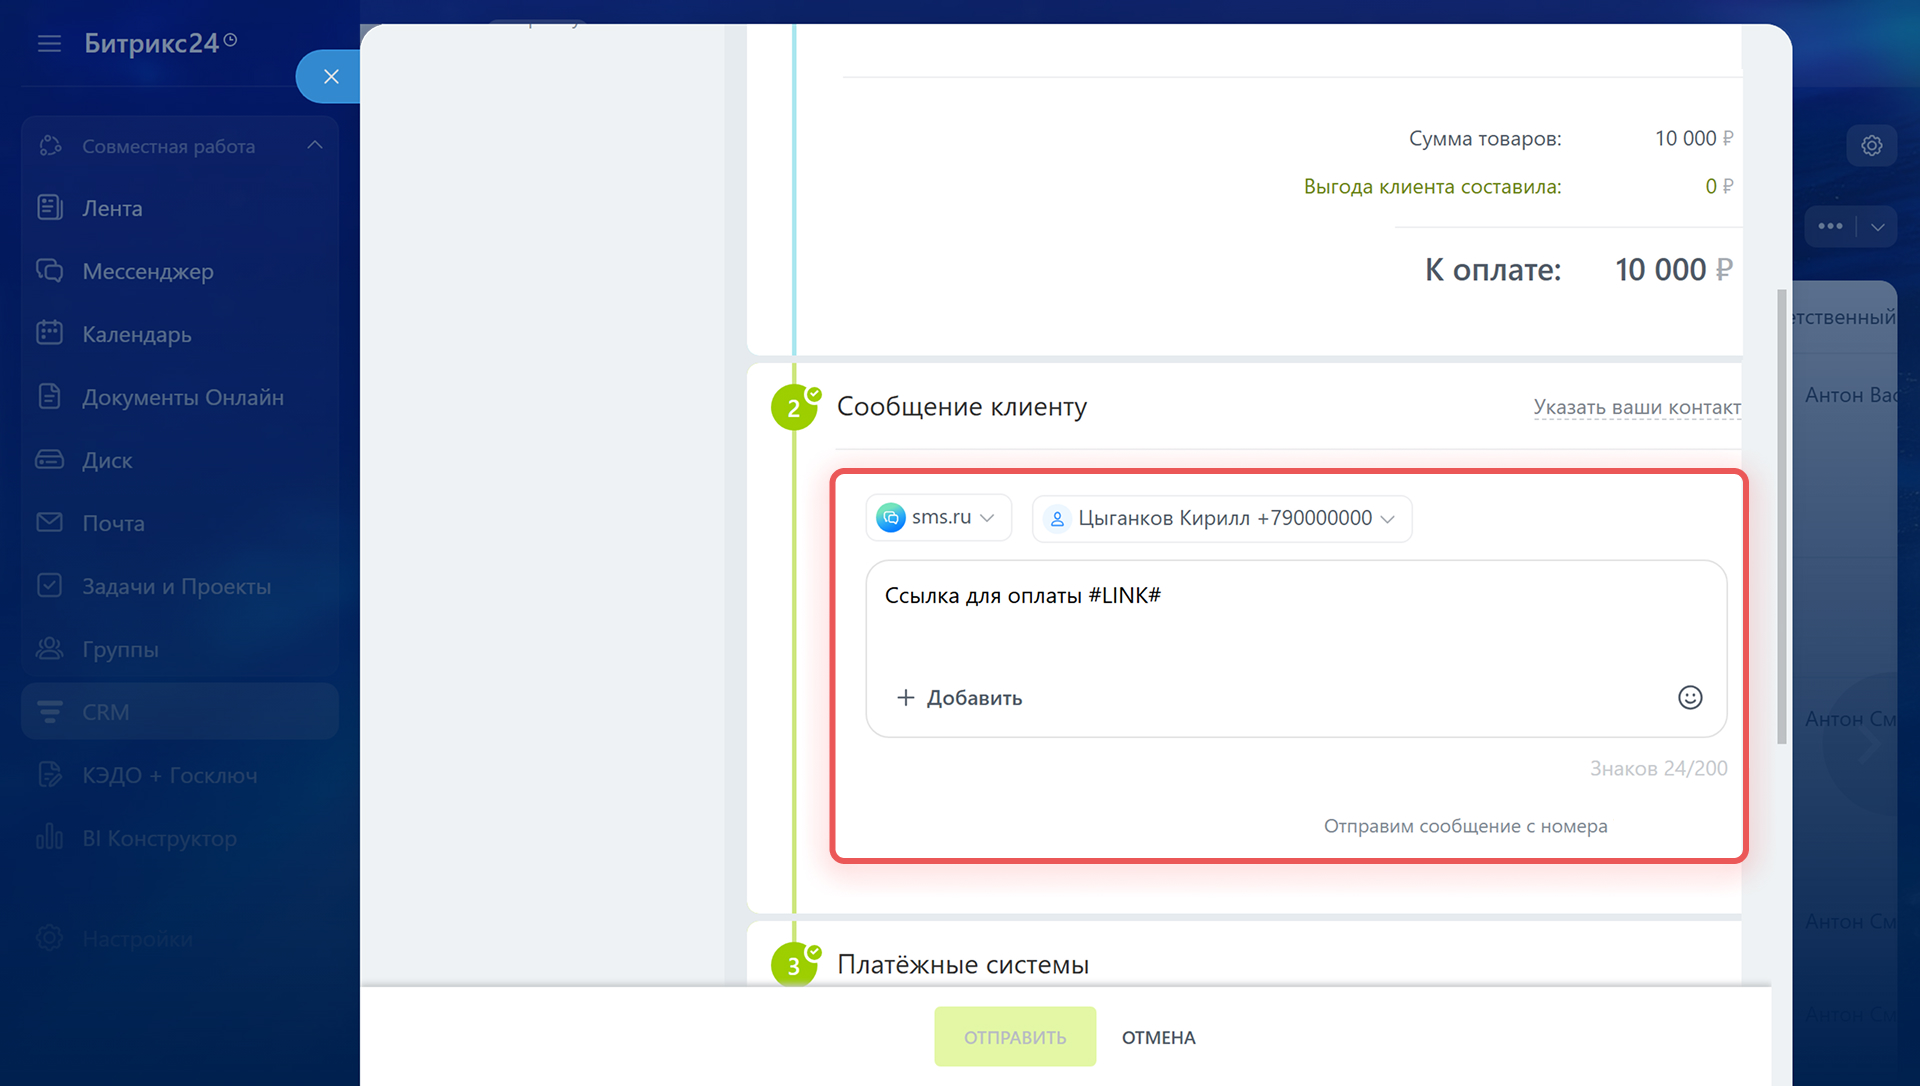Open Мессенджер chat icon
Image resolution: width=1920 pixels, height=1086 pixels.
point(49,271)
